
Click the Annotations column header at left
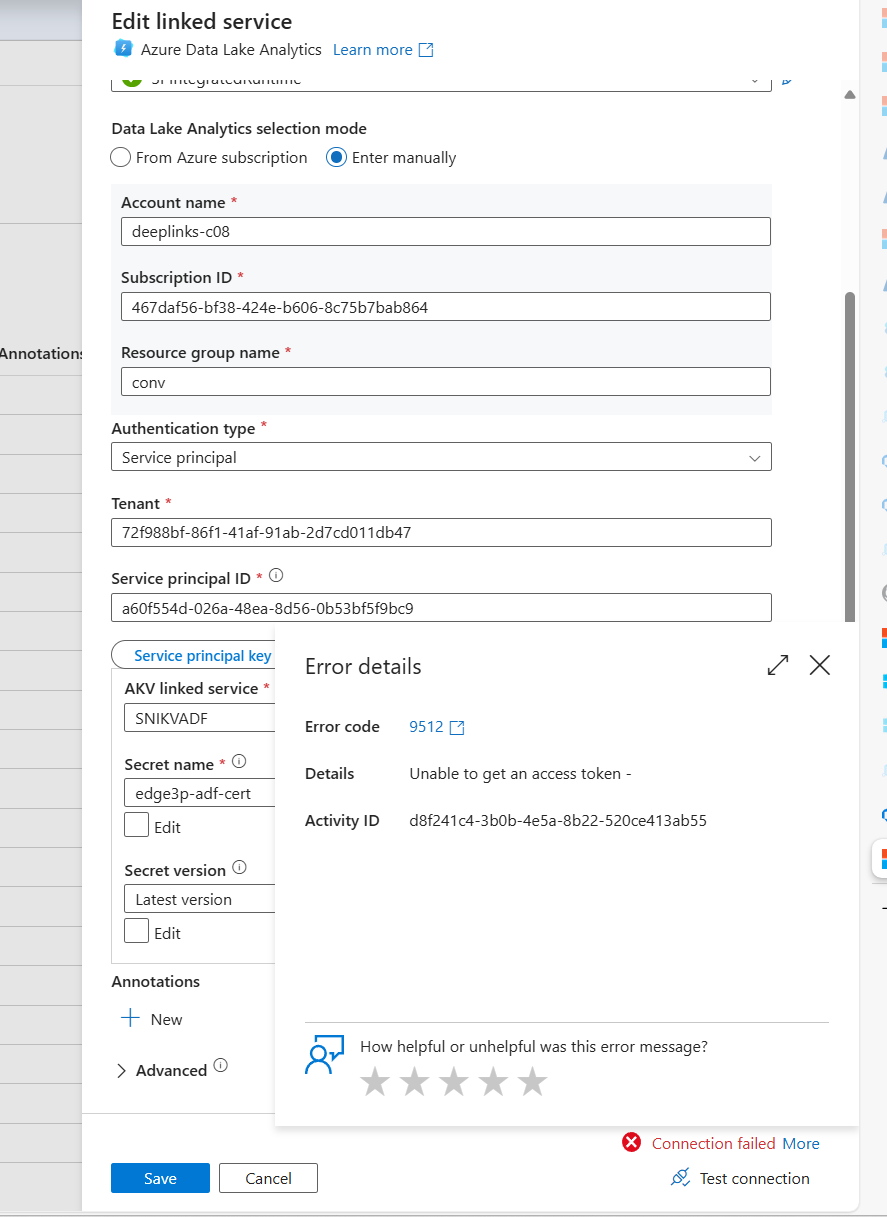42,353
